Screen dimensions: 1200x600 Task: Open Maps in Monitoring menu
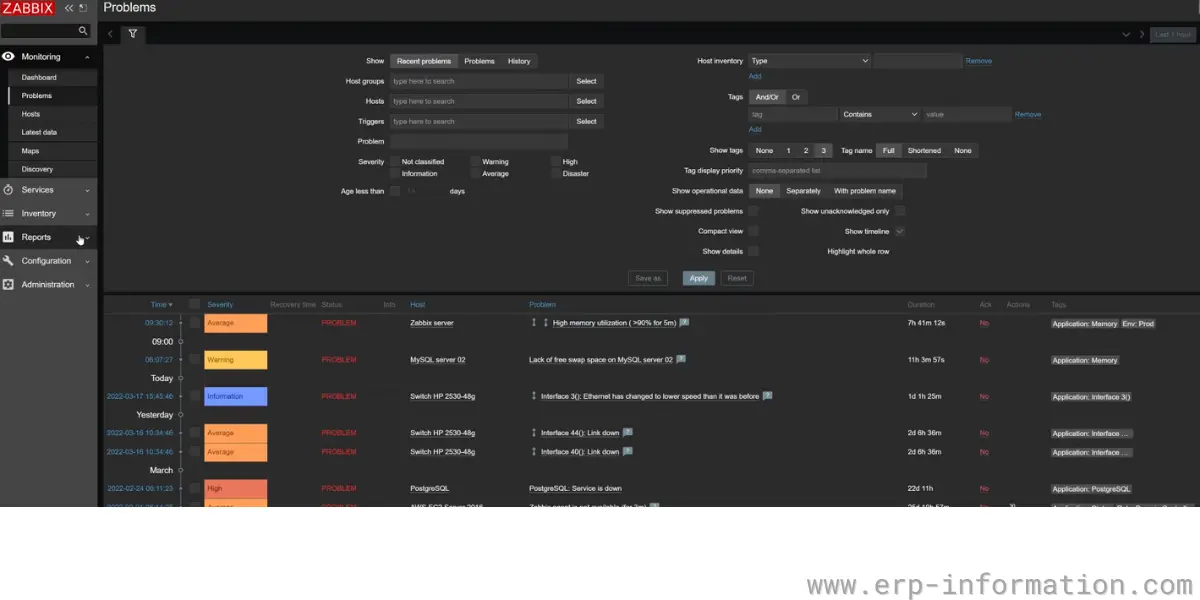coord(30,151)
